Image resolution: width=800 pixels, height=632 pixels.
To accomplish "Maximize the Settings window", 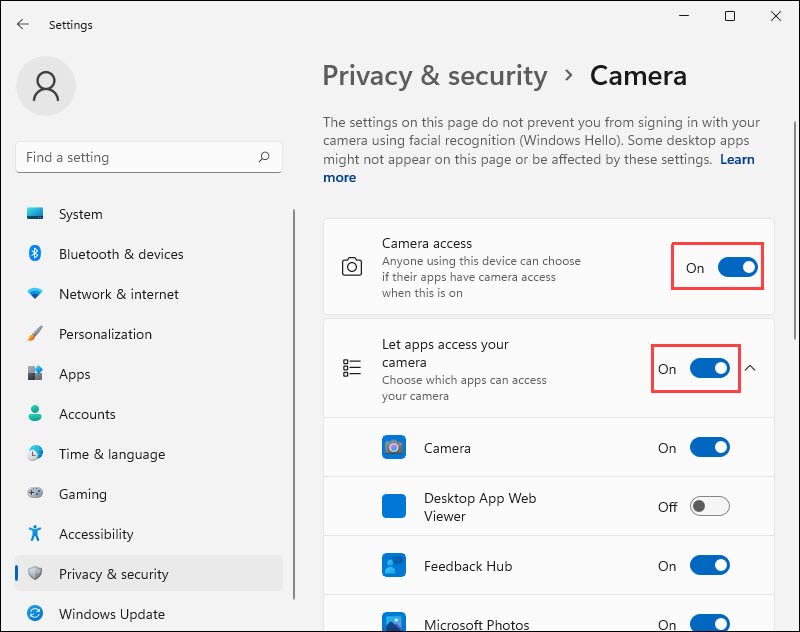I will [x=730, y=16].
